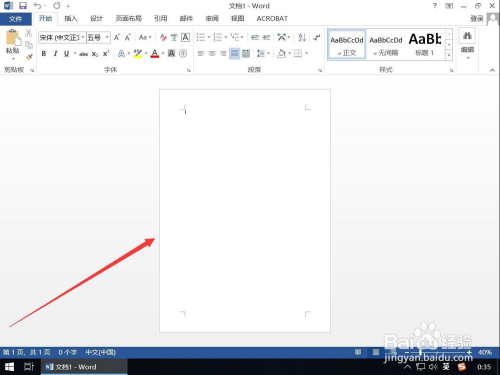
Task: Shrink font size with smaller A icon
Action: pyautogui.click(x=128, y=37)
